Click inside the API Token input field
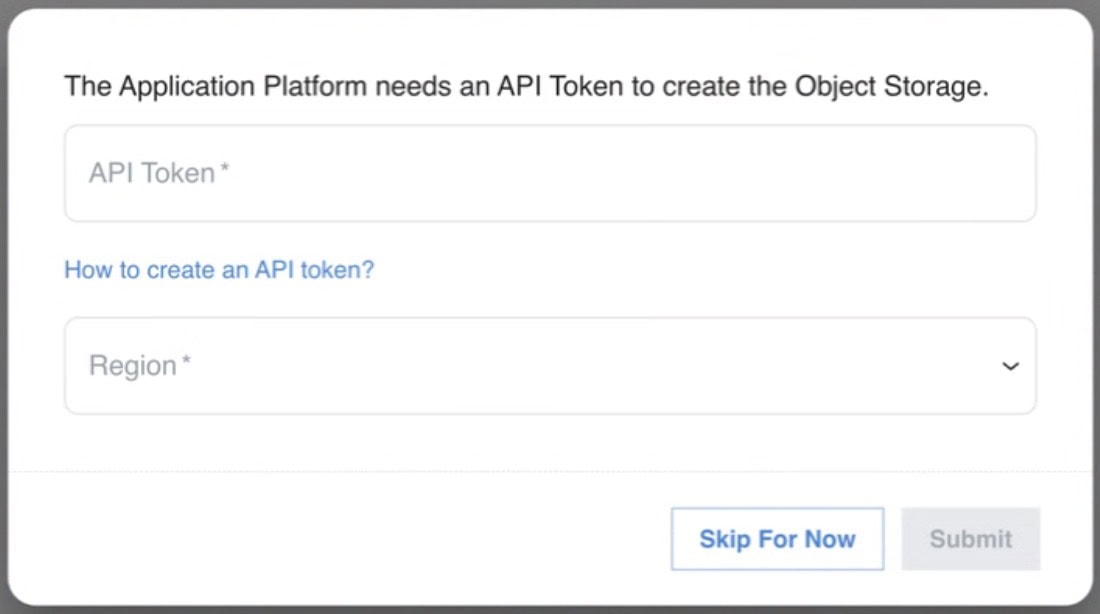This screenshot has width=1100, height=614. 550,173
